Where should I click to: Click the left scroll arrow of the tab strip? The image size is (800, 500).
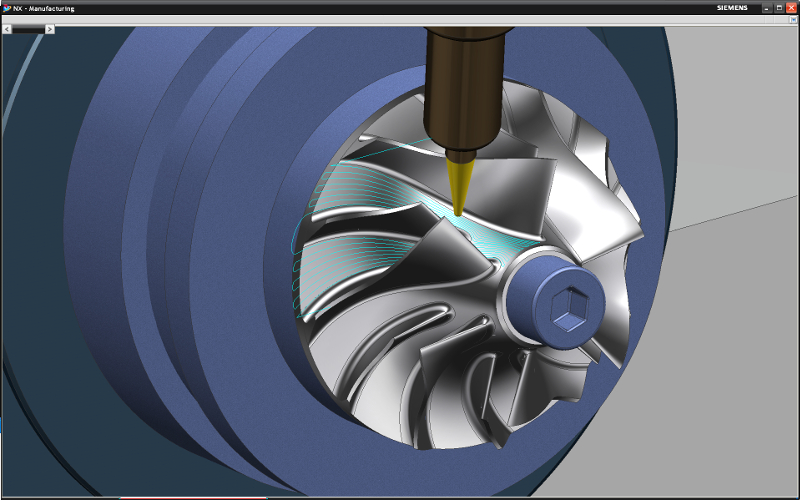7,30
